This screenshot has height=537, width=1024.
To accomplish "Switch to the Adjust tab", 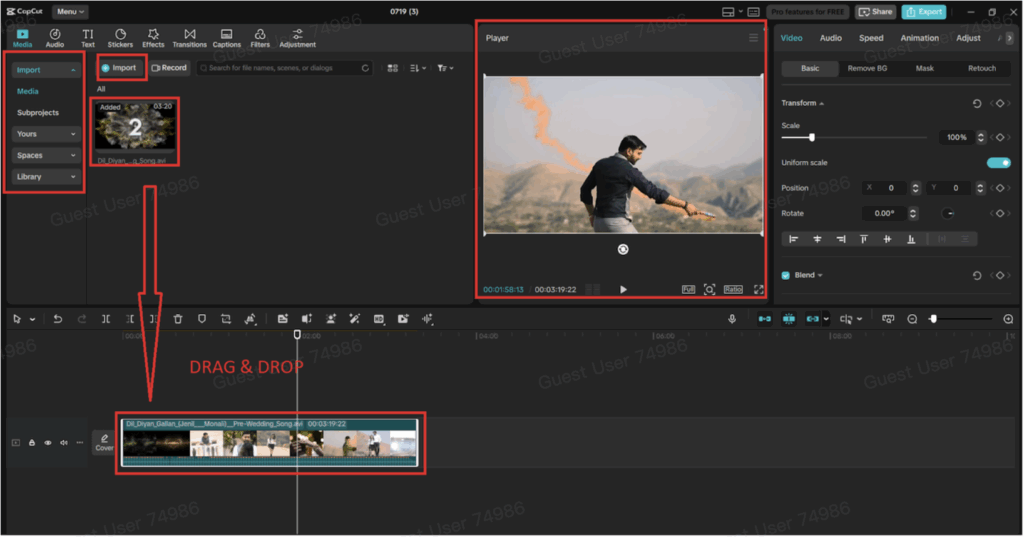I will point(968,38).
